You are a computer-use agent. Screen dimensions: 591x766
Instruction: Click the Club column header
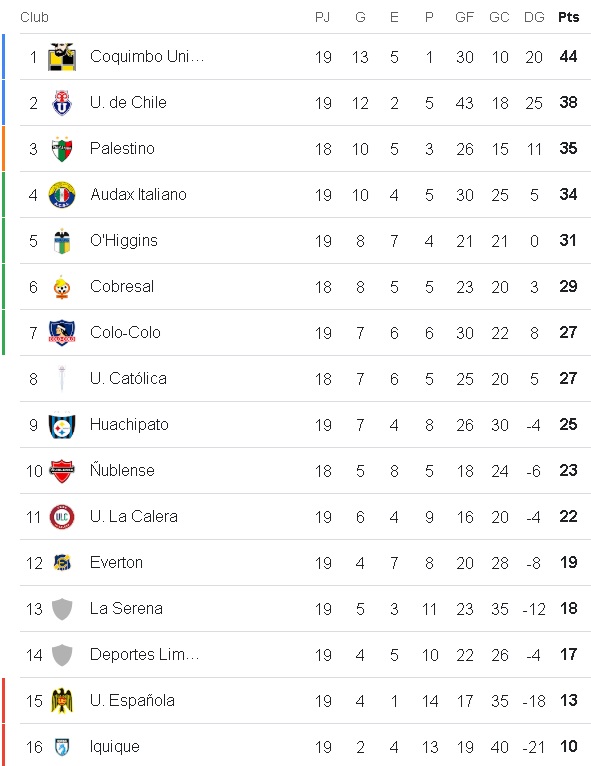tap(34, 17)
